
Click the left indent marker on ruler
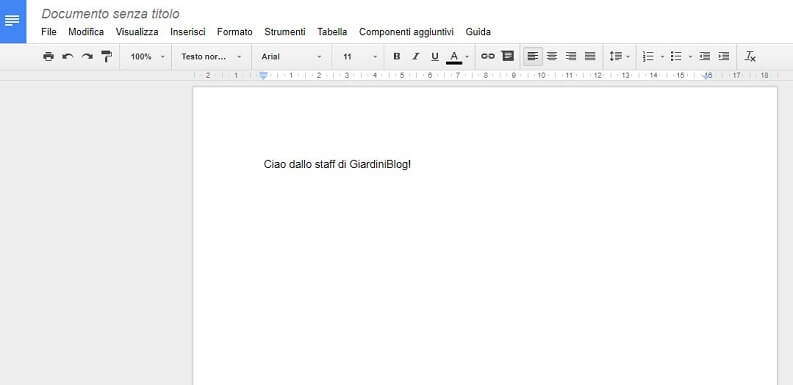[263, 76]
